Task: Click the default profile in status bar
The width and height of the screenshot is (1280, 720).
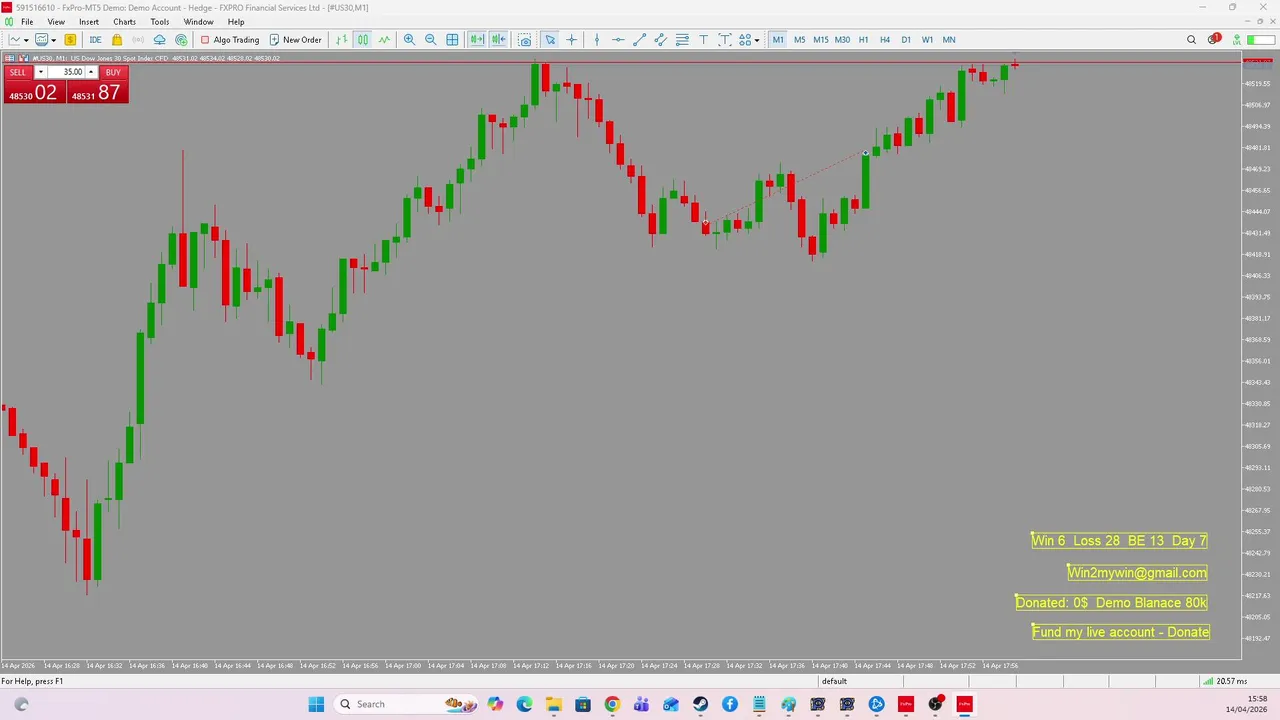Action: (x=834, y=681)
